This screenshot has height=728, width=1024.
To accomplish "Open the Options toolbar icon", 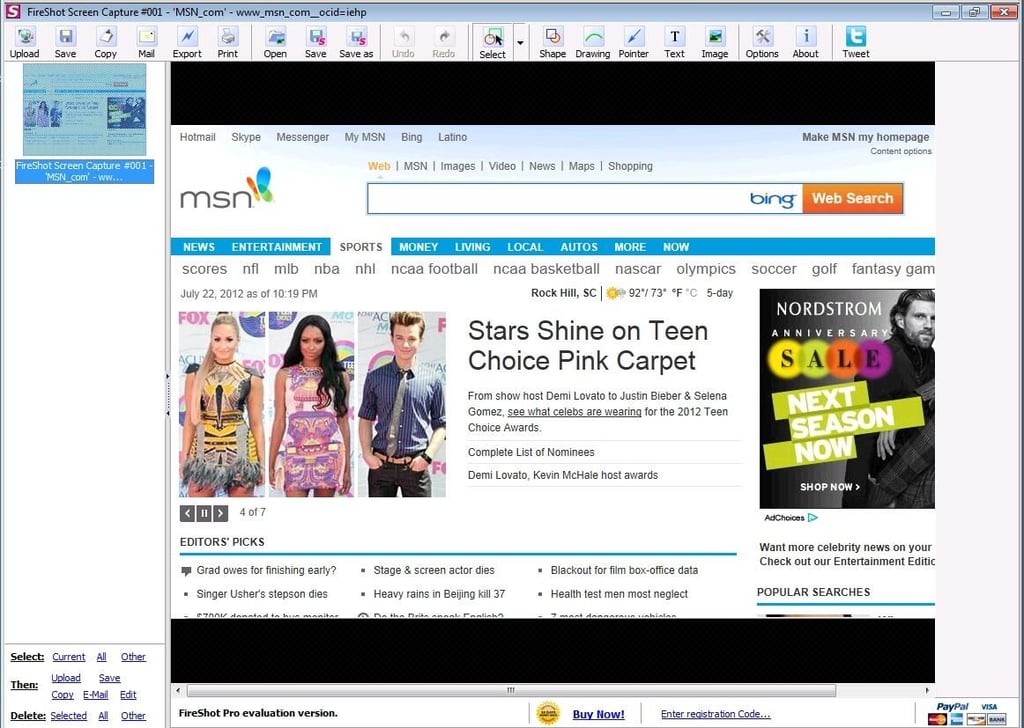I will click(762, 43).
